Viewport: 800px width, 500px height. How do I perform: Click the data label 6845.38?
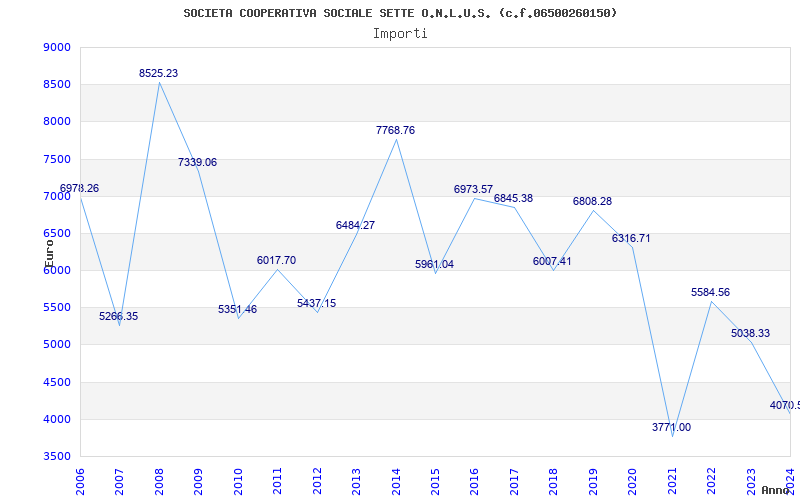[x=513, y=198]
